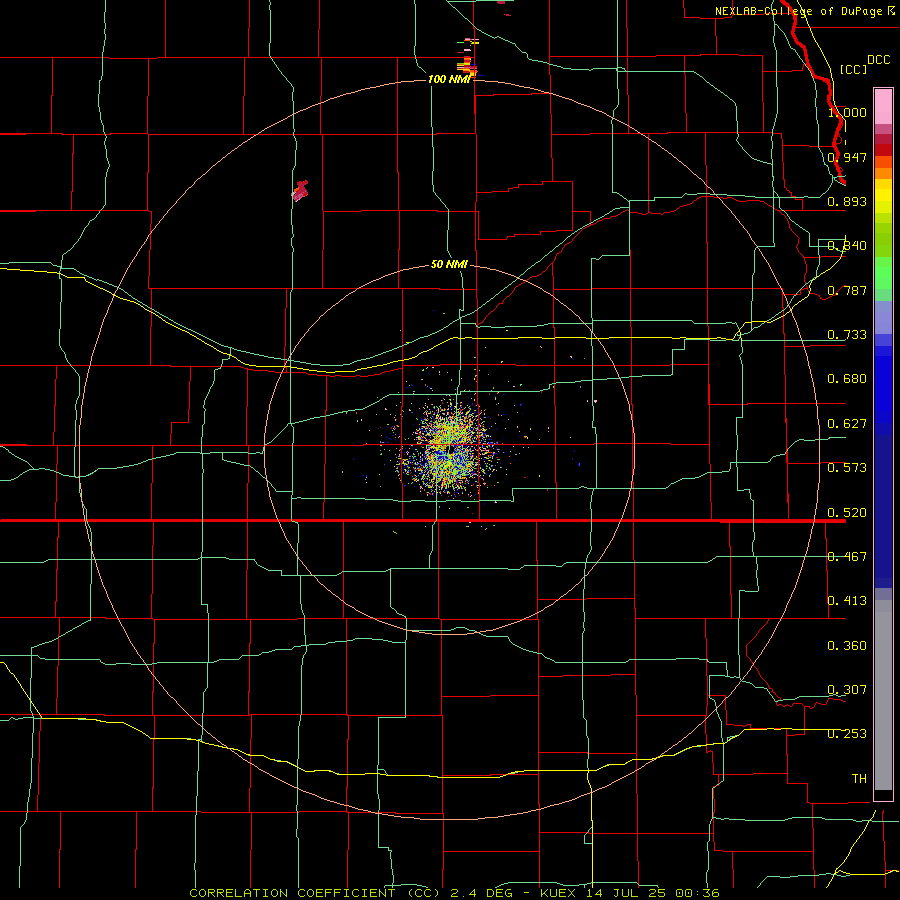This screenshot has width=900, height=900.
Task: Click the [CC] units label
Action: coord(853,69)
